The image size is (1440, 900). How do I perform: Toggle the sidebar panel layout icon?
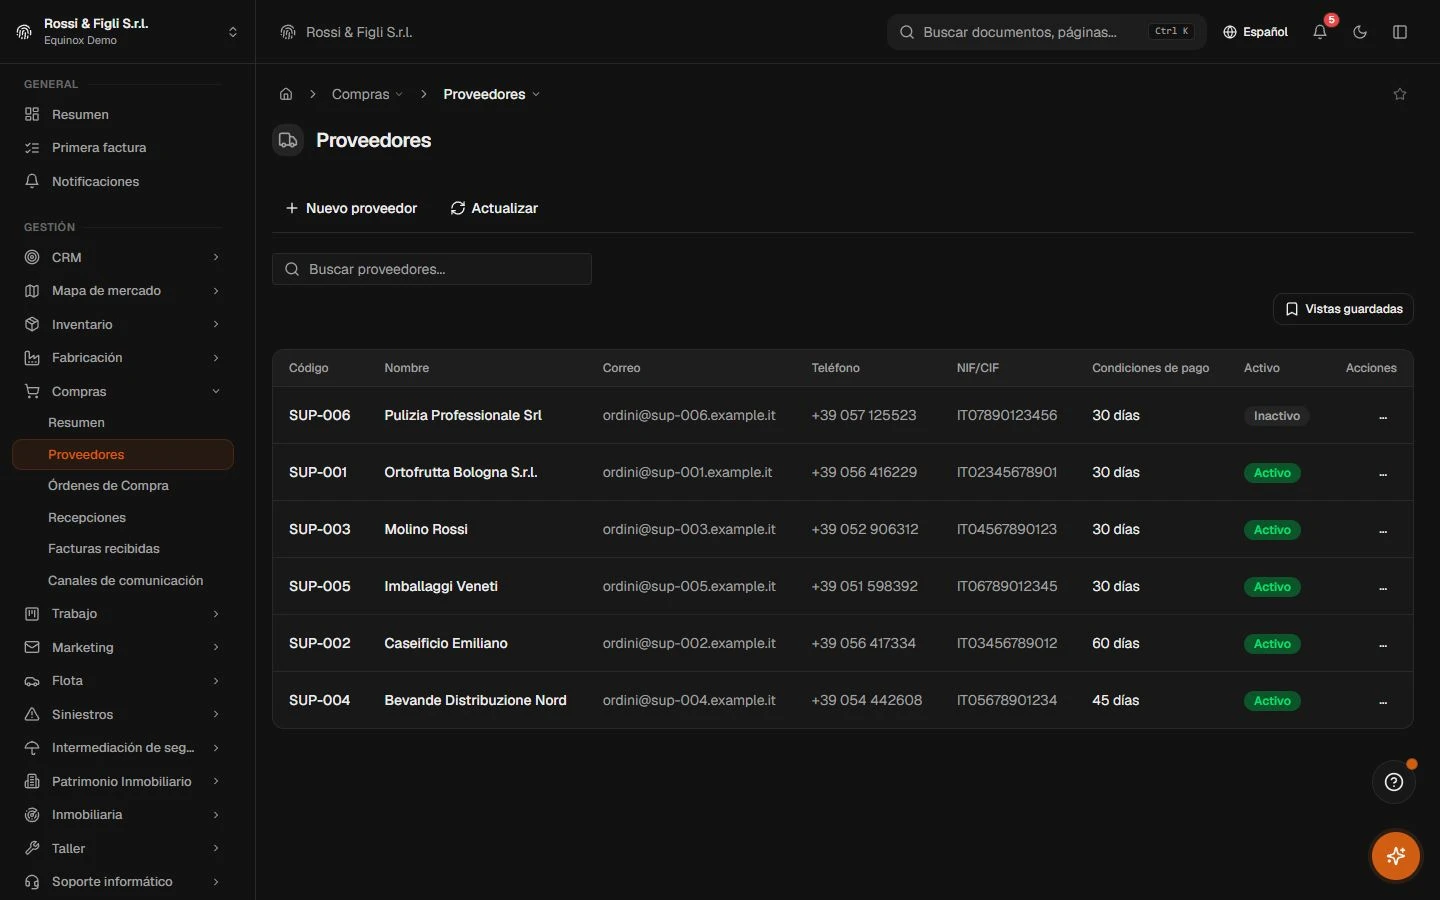[1400, 32]
